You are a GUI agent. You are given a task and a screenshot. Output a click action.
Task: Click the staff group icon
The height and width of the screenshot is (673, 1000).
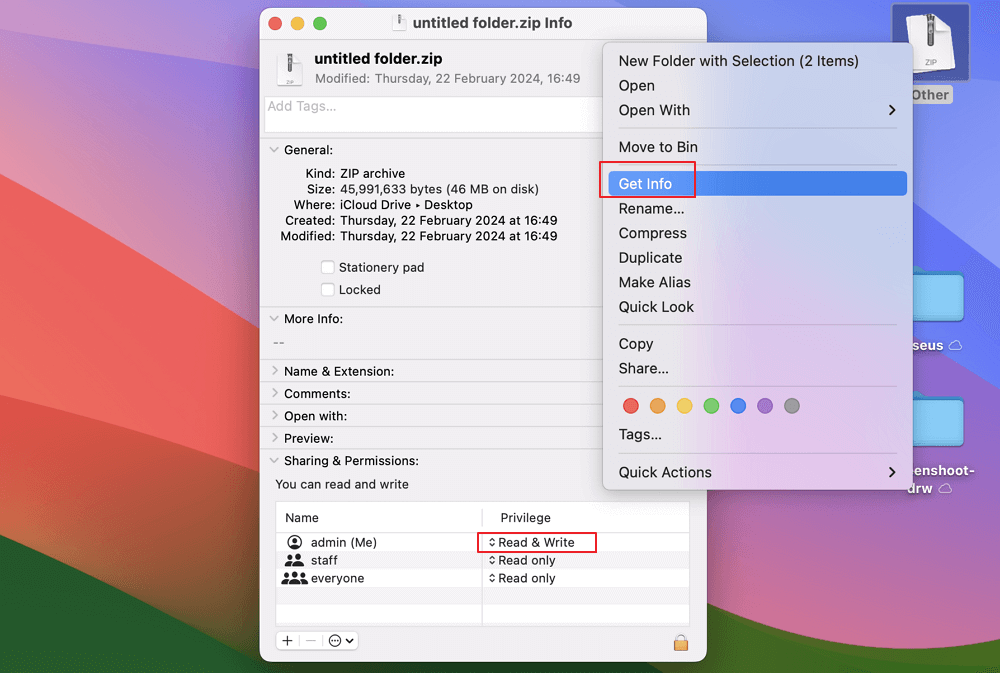294,560
